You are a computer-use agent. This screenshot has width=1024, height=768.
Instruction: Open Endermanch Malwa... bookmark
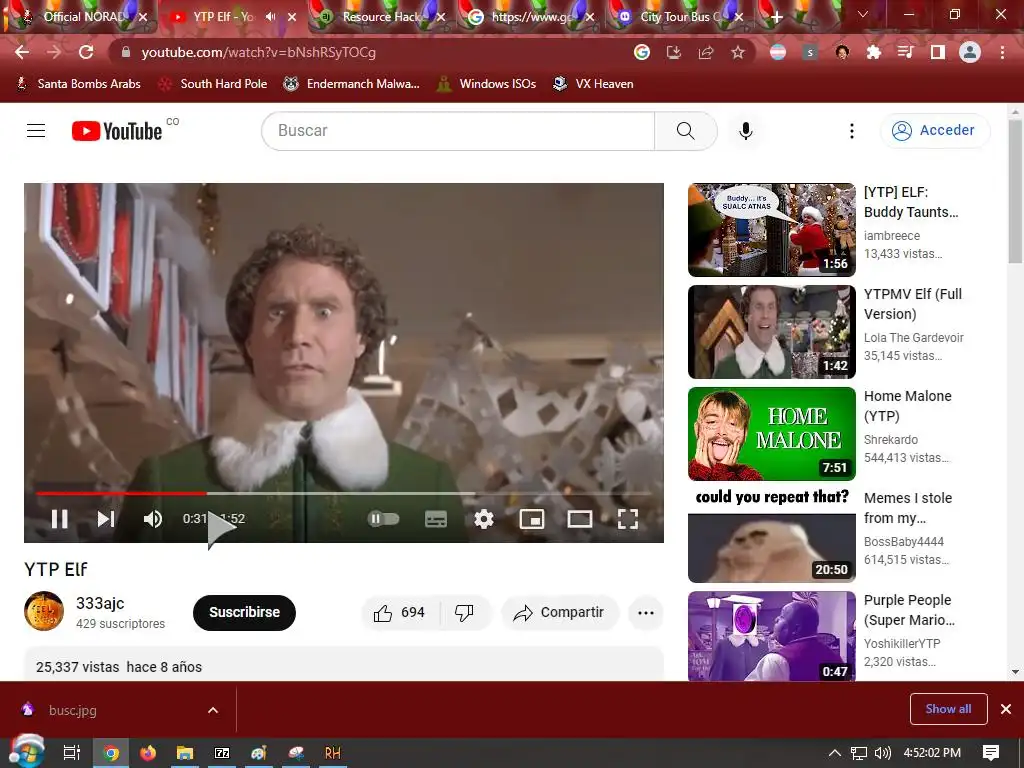tap(352, 84)
